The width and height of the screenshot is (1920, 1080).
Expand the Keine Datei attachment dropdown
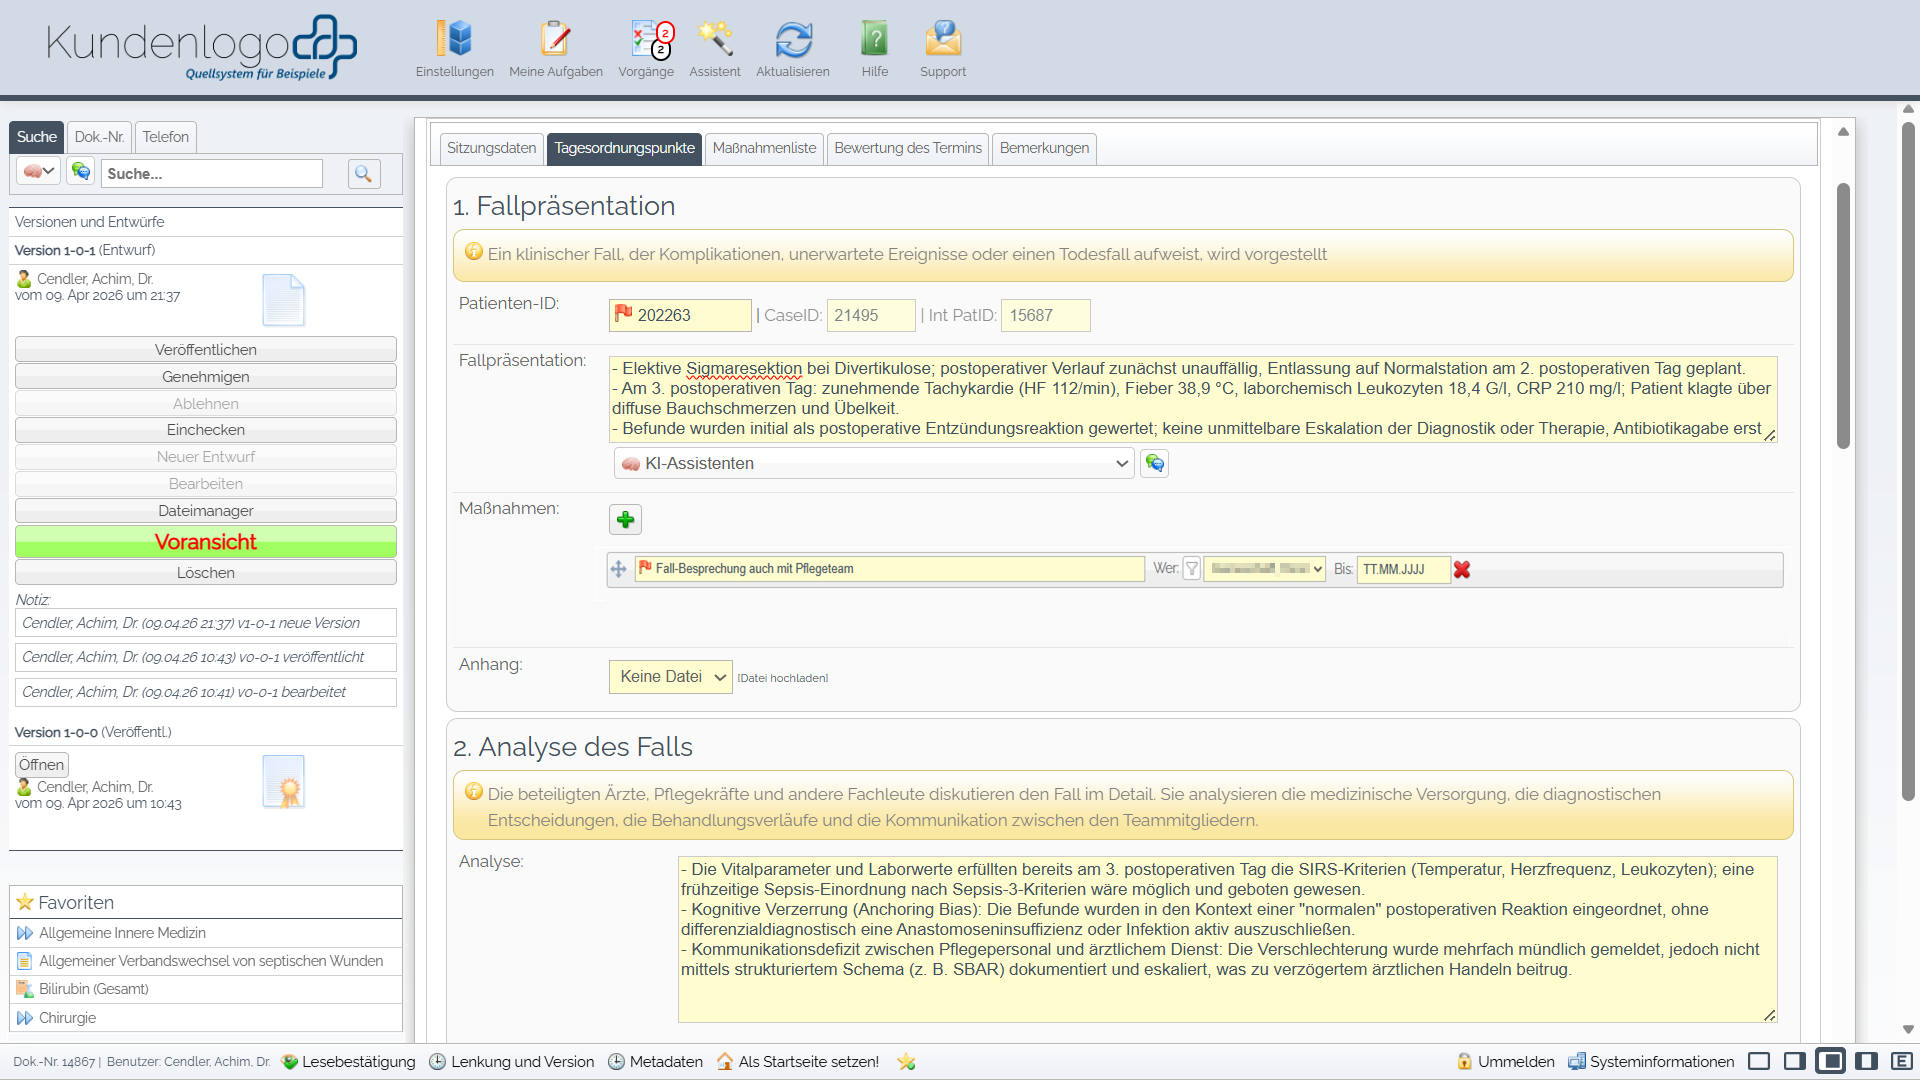(x=671, y=677)
